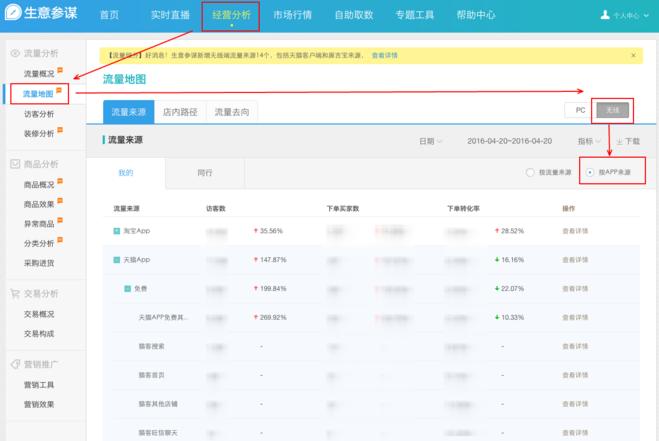View details for the 天猫App row
Screen dimensions: 659x441
point(575,260)
